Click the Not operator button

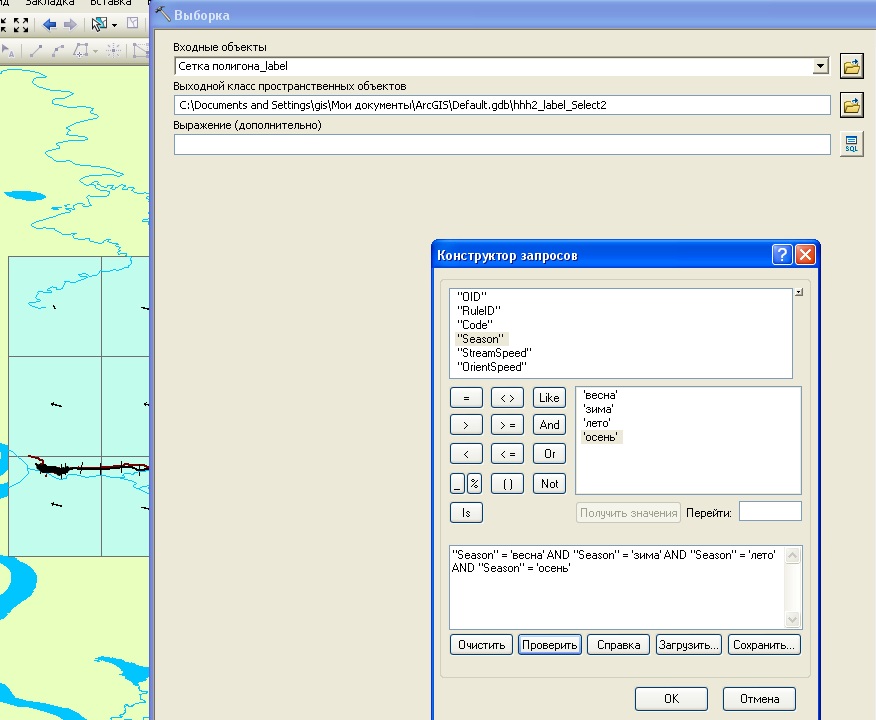(x=549, y=484)
